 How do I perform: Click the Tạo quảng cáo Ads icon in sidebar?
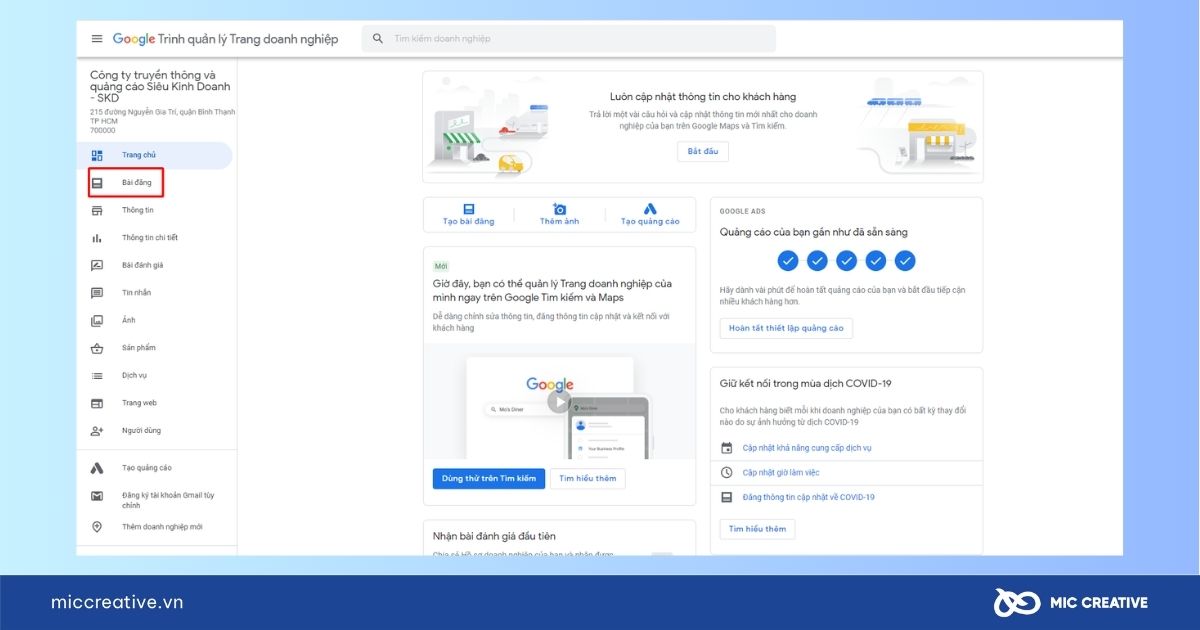97,468
